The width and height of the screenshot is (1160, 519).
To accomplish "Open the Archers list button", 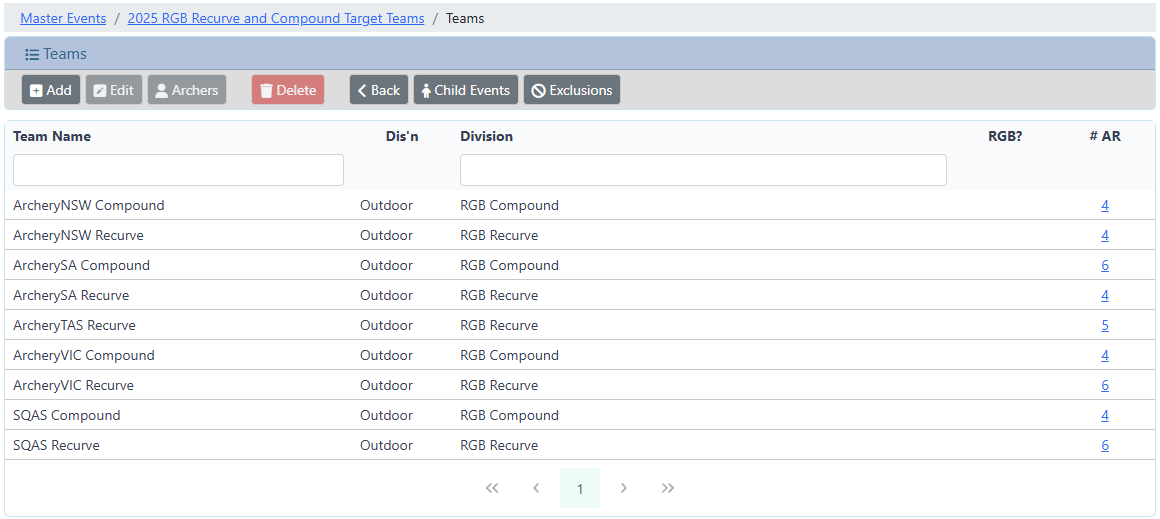I will [186, 90].
